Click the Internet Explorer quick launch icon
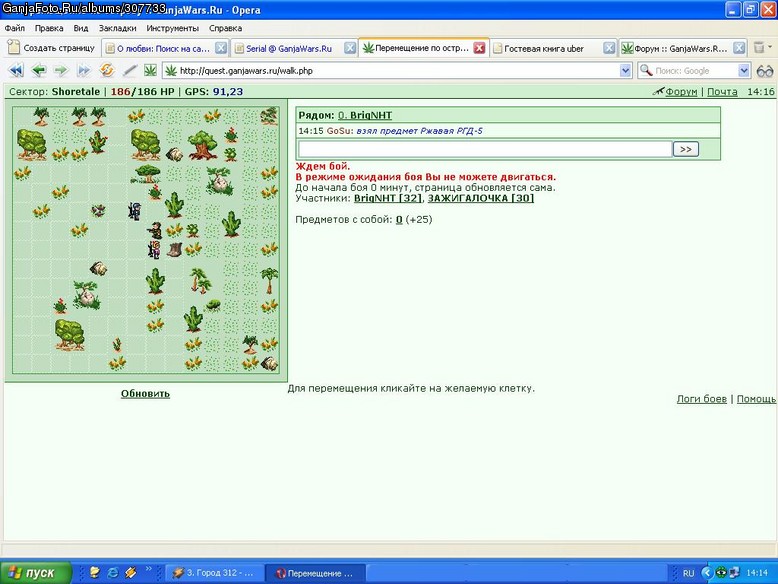 coord(113,573)
